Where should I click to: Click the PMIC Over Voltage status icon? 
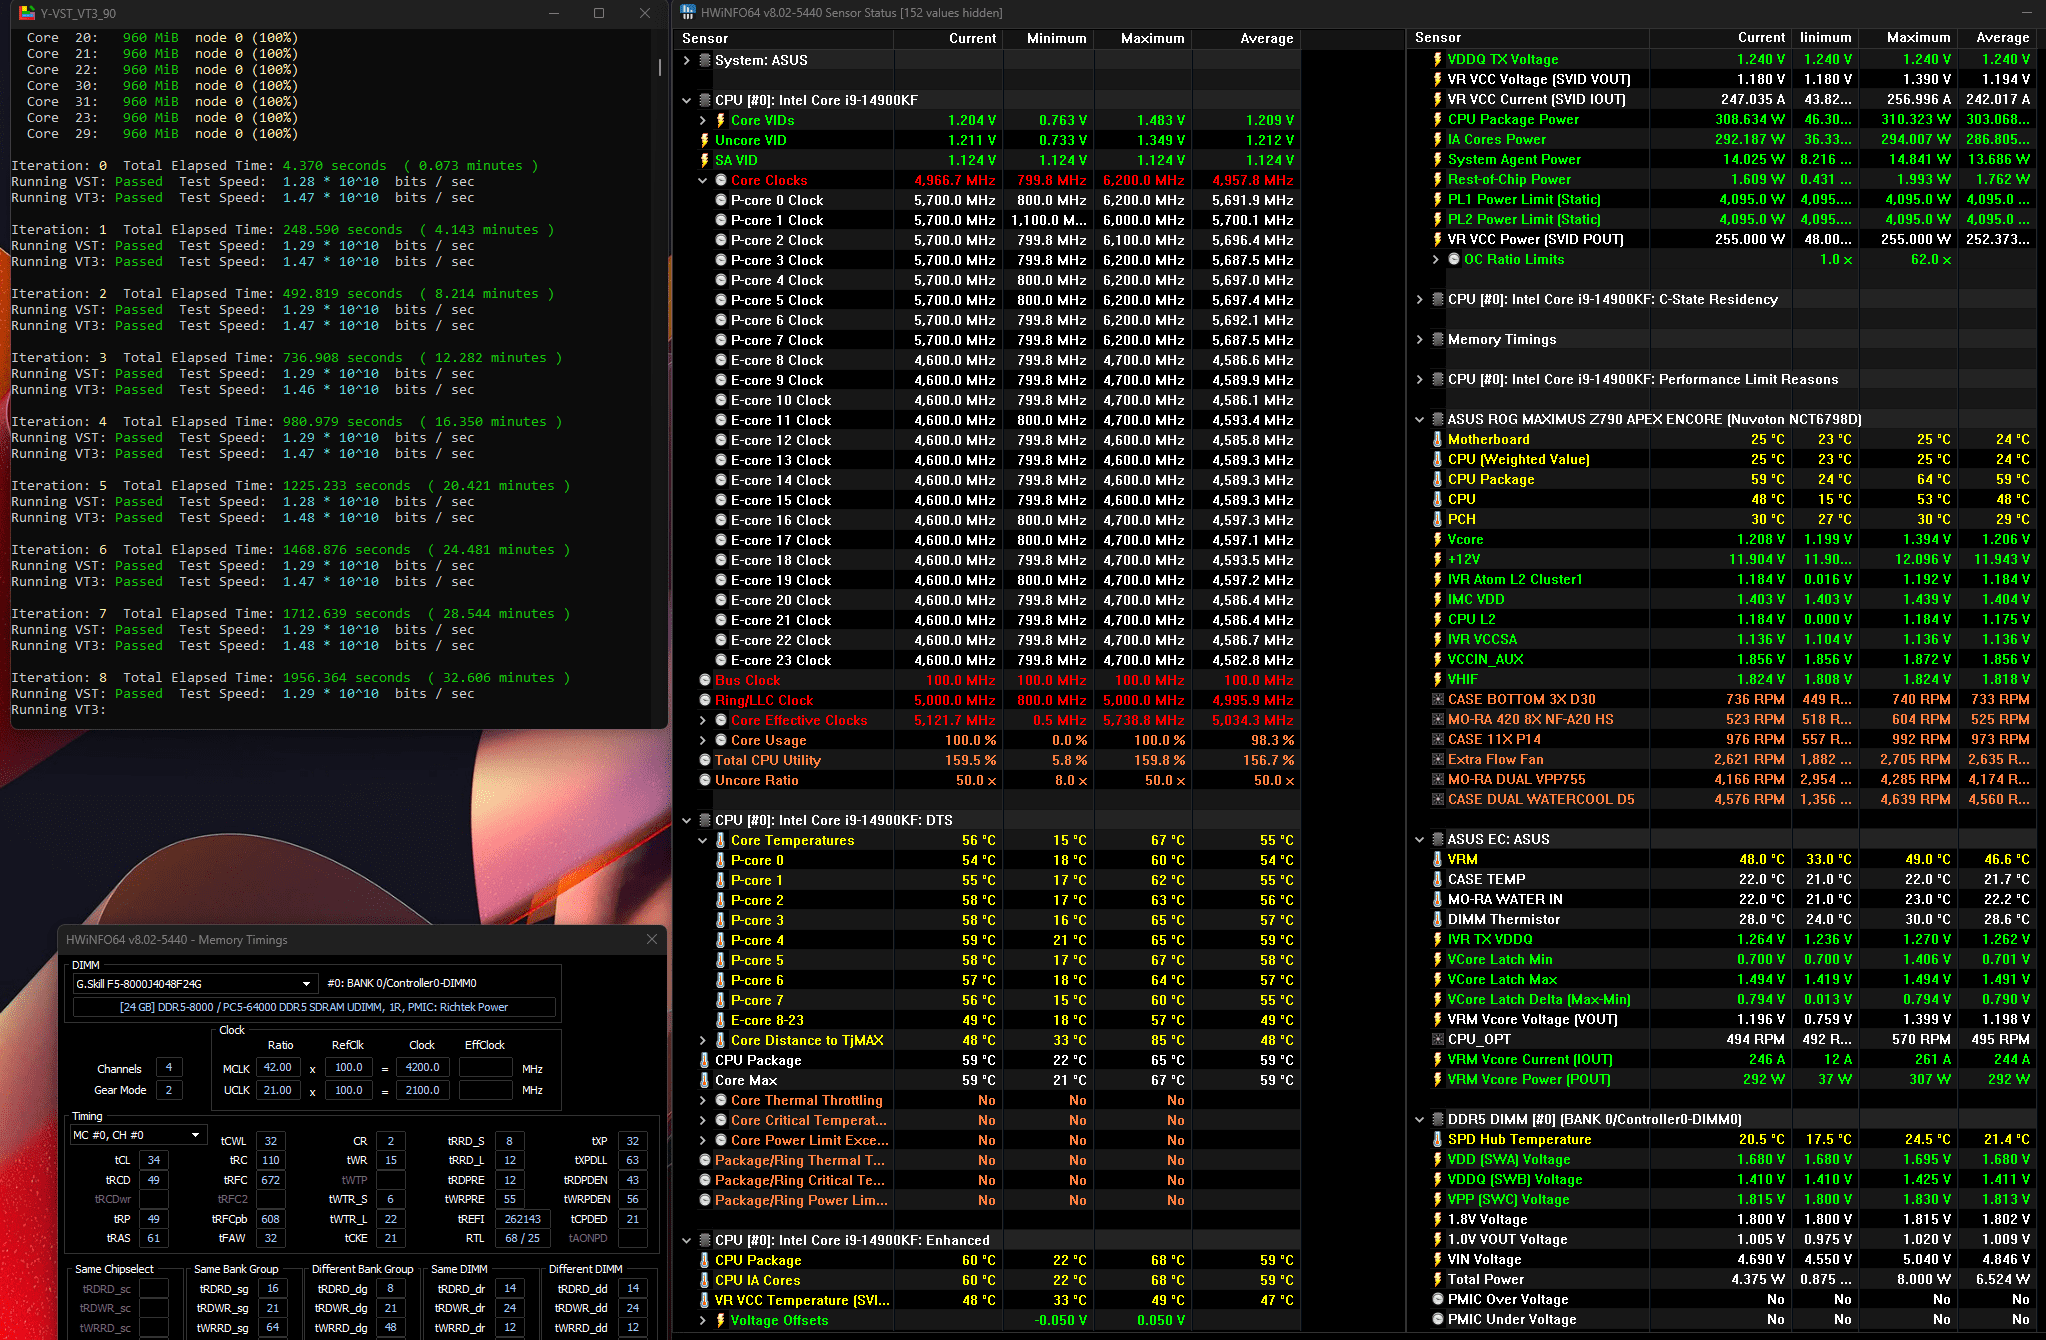[x=1438, y=1299]
